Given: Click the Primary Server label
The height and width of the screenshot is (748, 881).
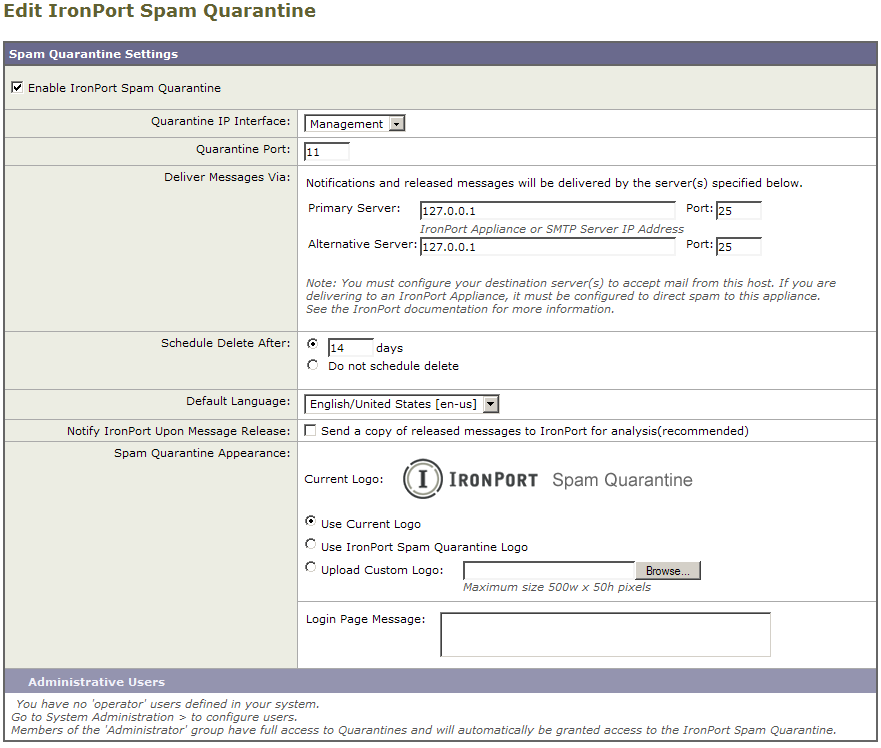Looking at the screenshot, I should point(354,208).
